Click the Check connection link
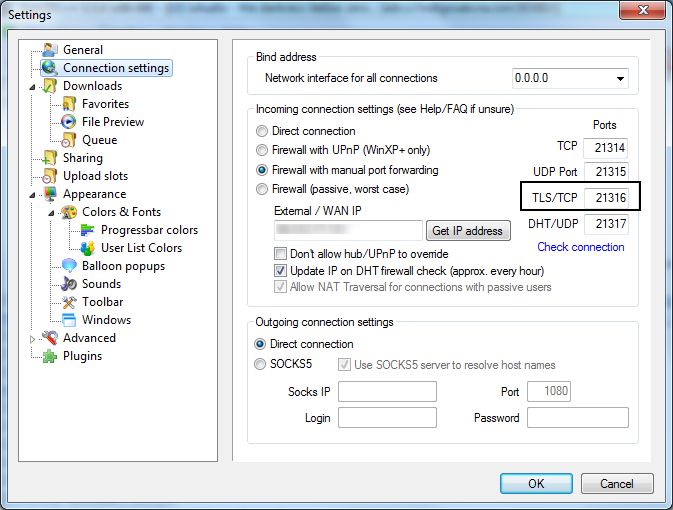The height and width of the screenshot is (510, 673). tap(581, 247)
